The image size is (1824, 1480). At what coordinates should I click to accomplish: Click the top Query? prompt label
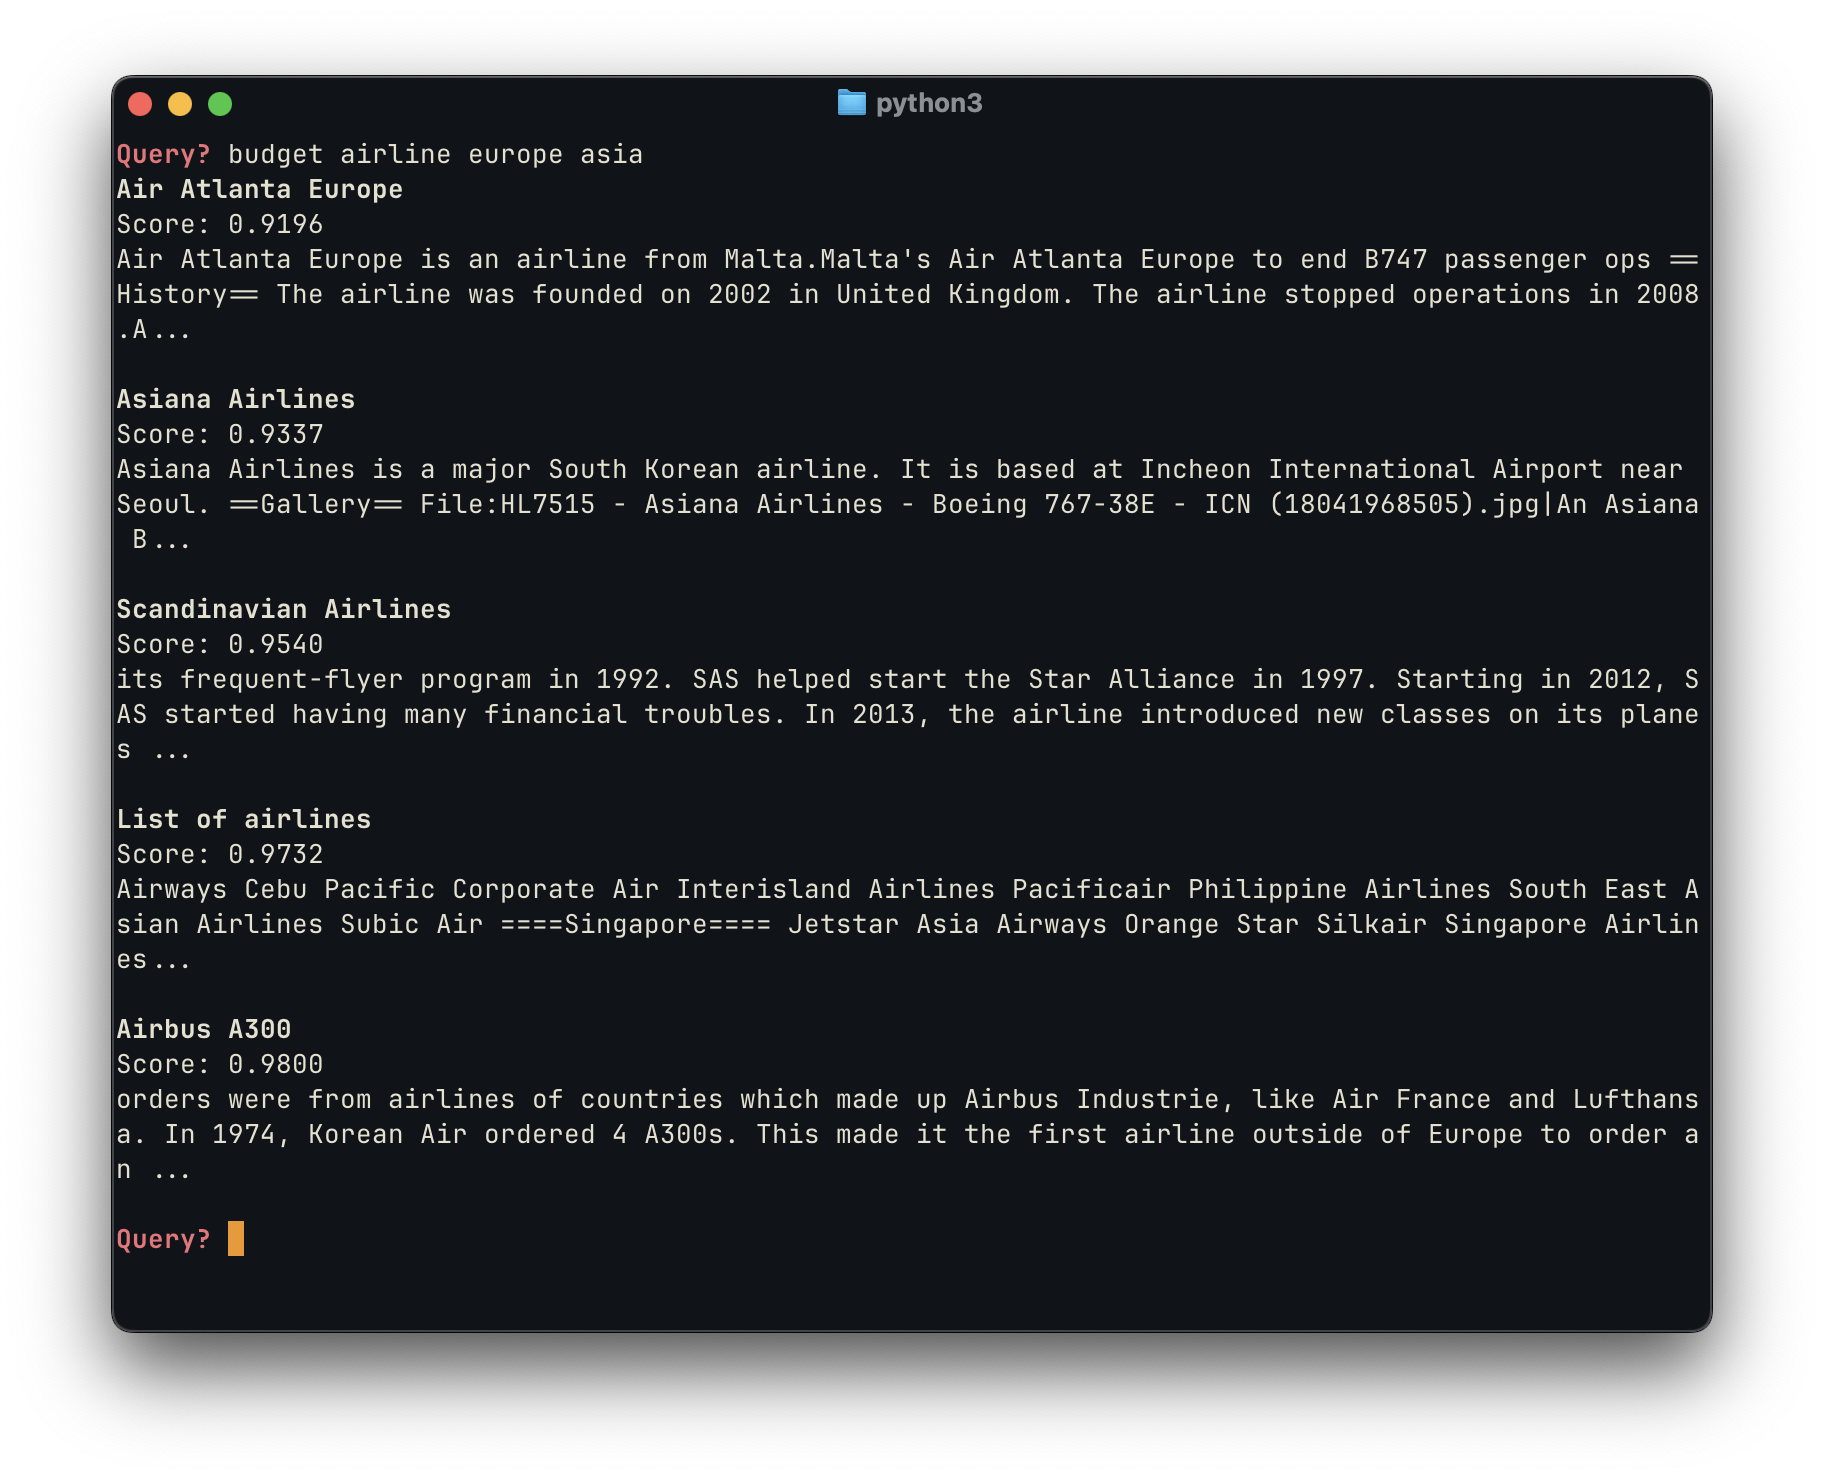pos(163,154)
